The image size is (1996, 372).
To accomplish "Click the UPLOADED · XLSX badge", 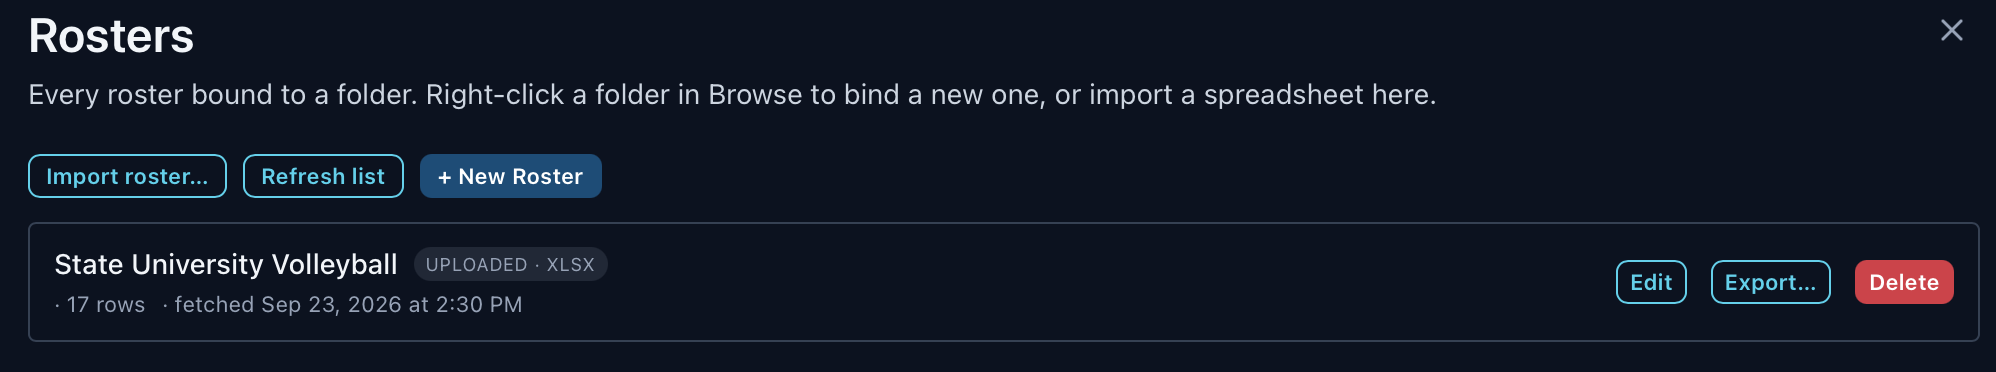I will click(x=510, y=264).
